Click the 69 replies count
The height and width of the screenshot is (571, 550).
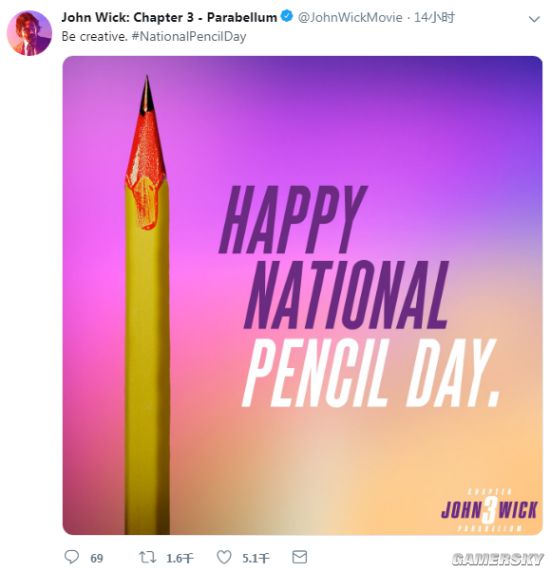point(97,558)
